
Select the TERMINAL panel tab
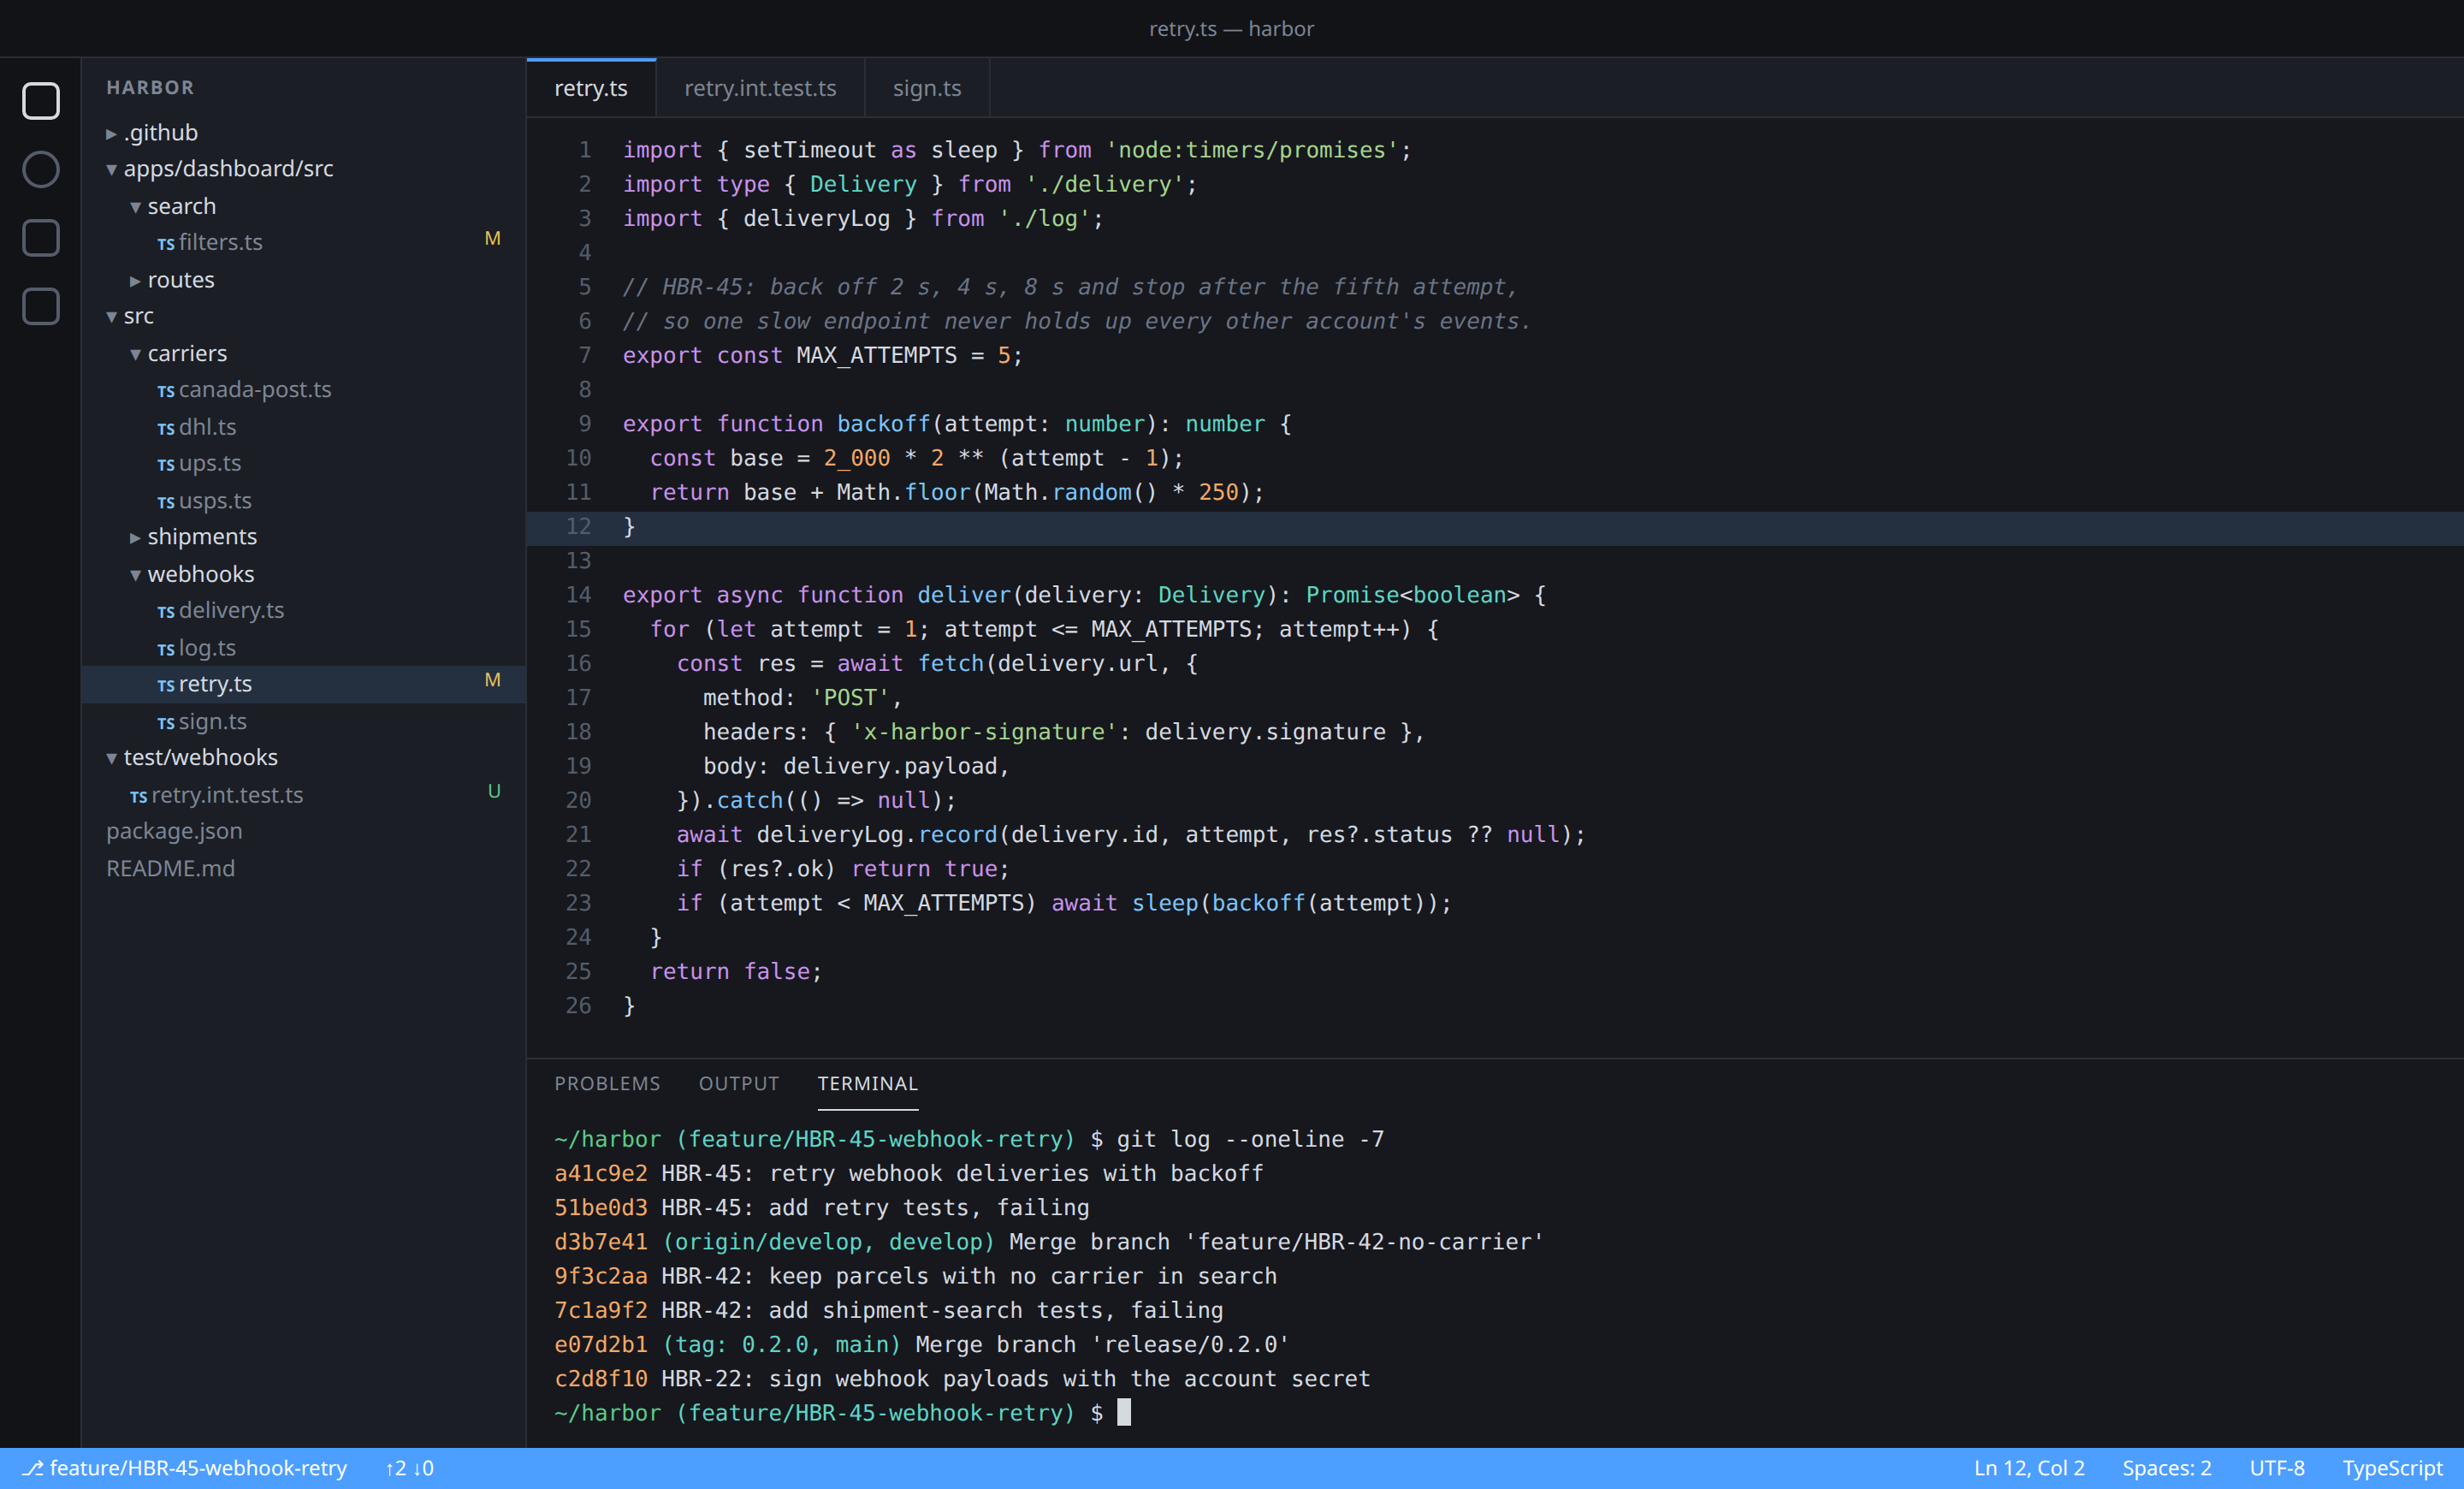click(x=867, y=1083)
